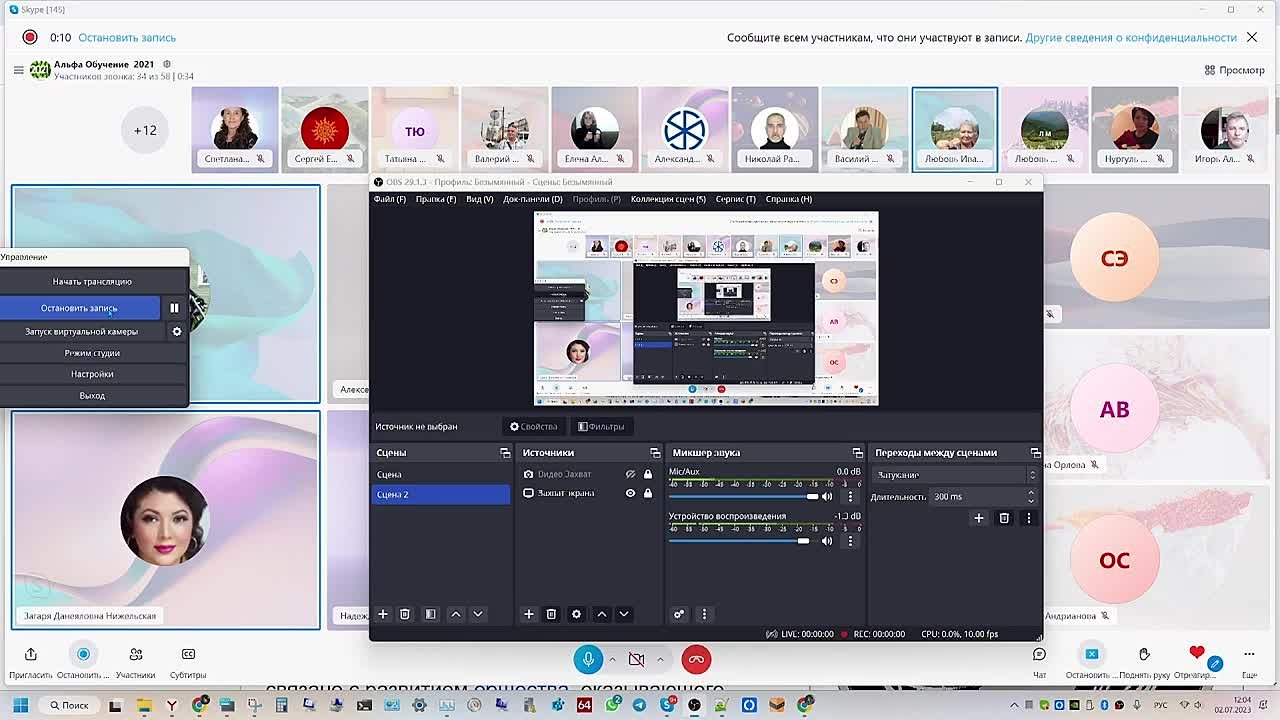Image resolution: width=1280 pixels, height=720 pixels.
Task: Click Mic/Aux volume slider
Action: (742, 496)
